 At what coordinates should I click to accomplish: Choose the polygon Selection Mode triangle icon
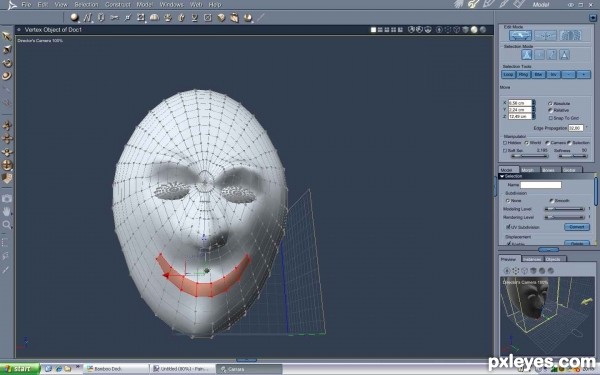(x=564, y=55)
